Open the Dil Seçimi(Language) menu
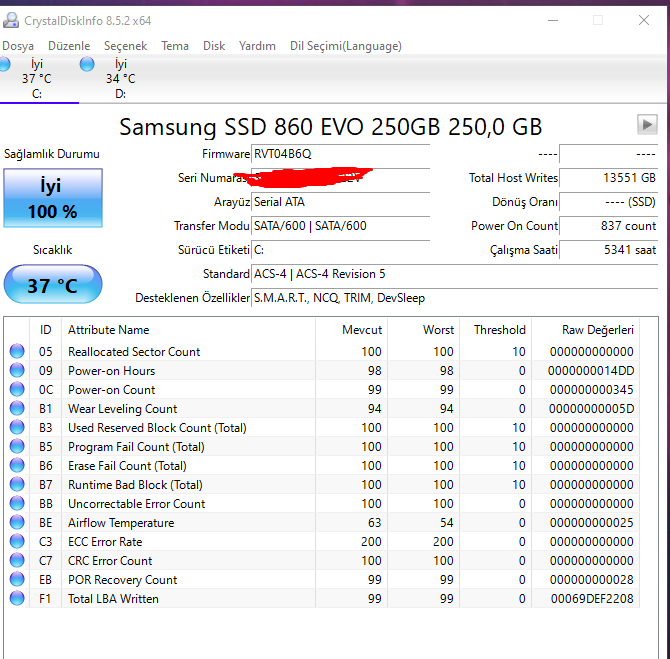Screen dimensions: 670x659 tap(346, 46)
